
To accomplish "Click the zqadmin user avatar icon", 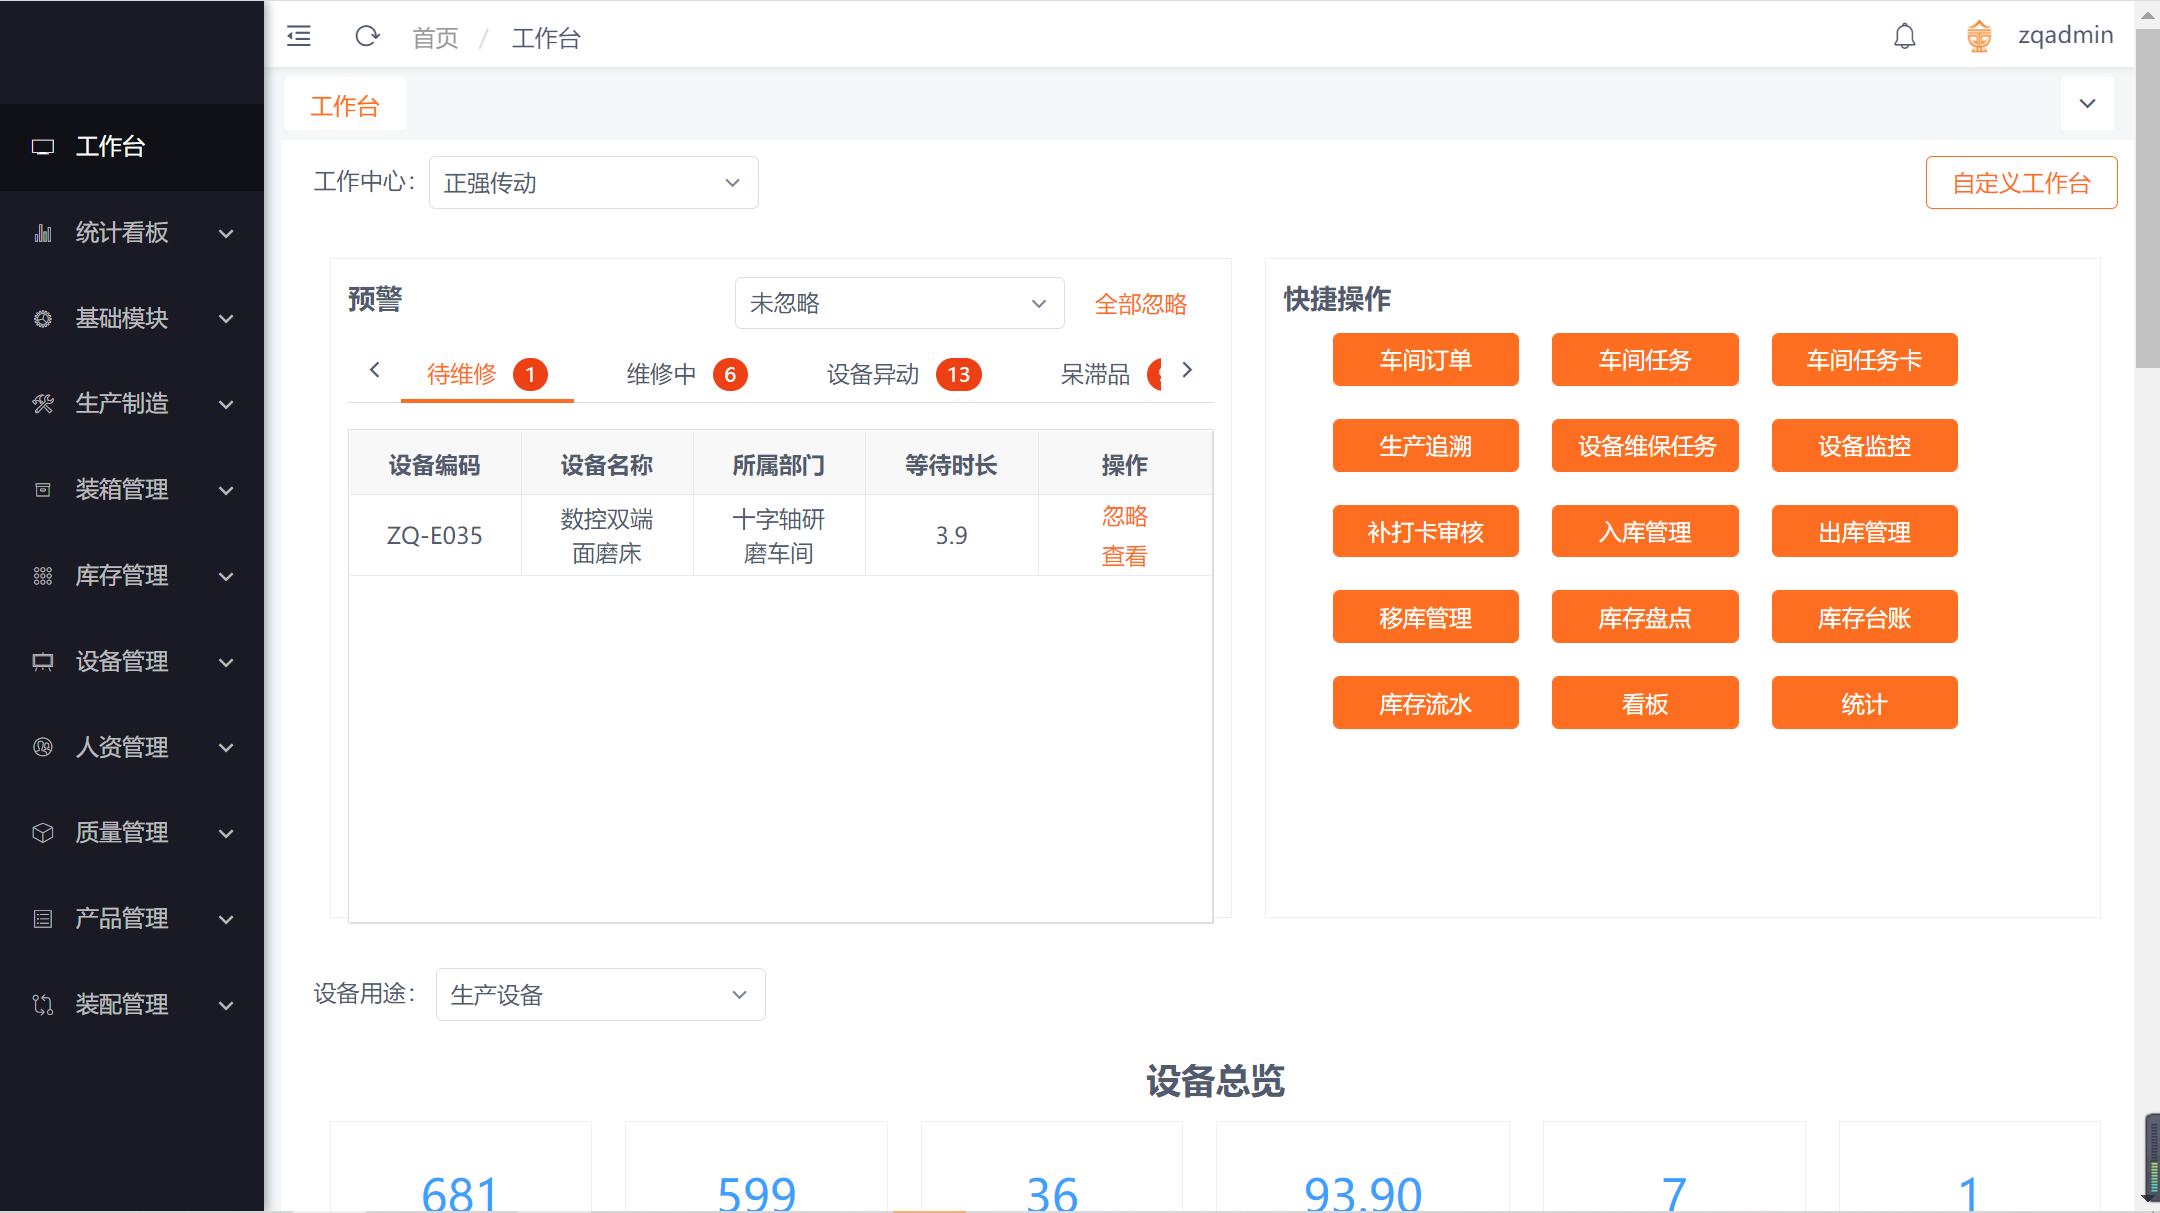I will 1979,37.
